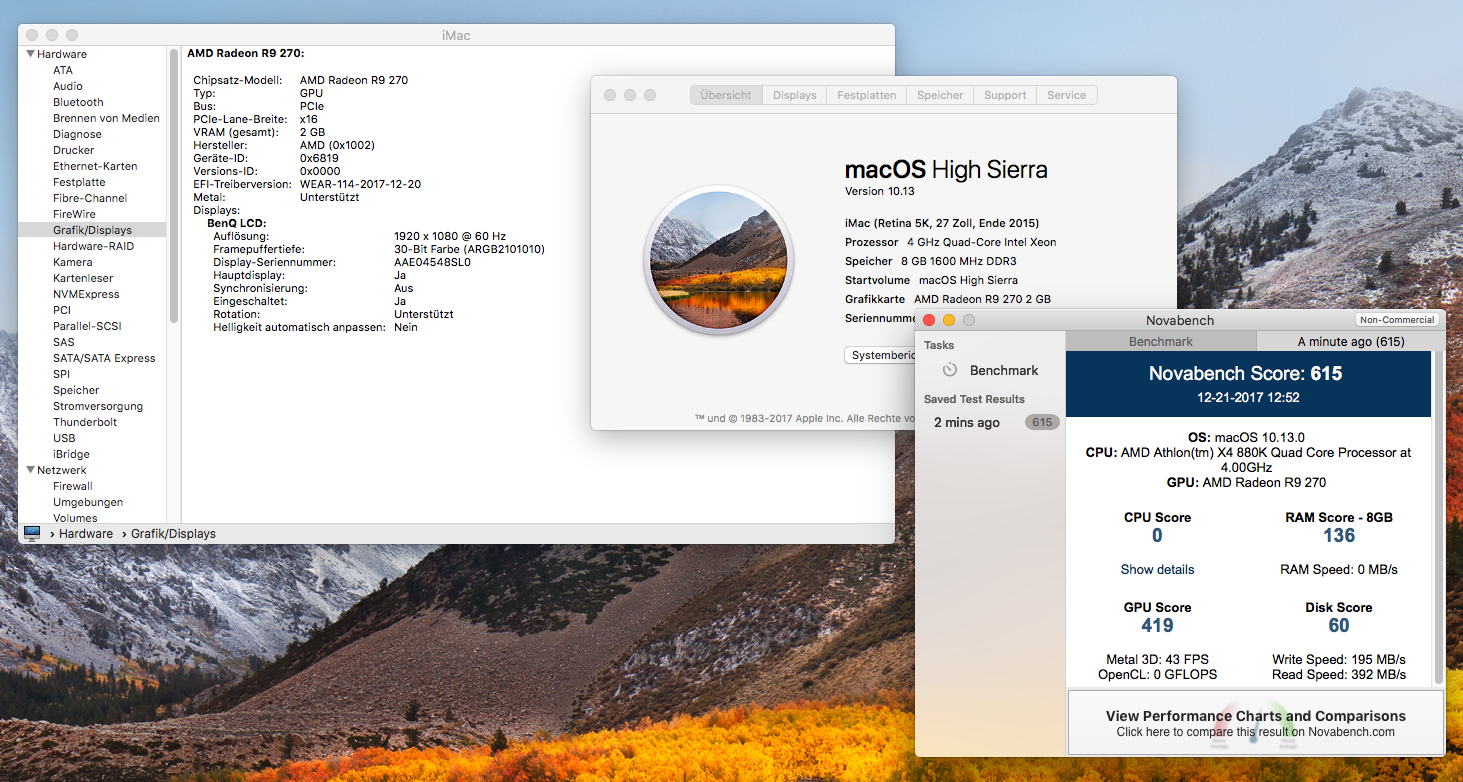Click Hardware in the bottom path bar
The image size is (1463, 782).
point(86,534)
